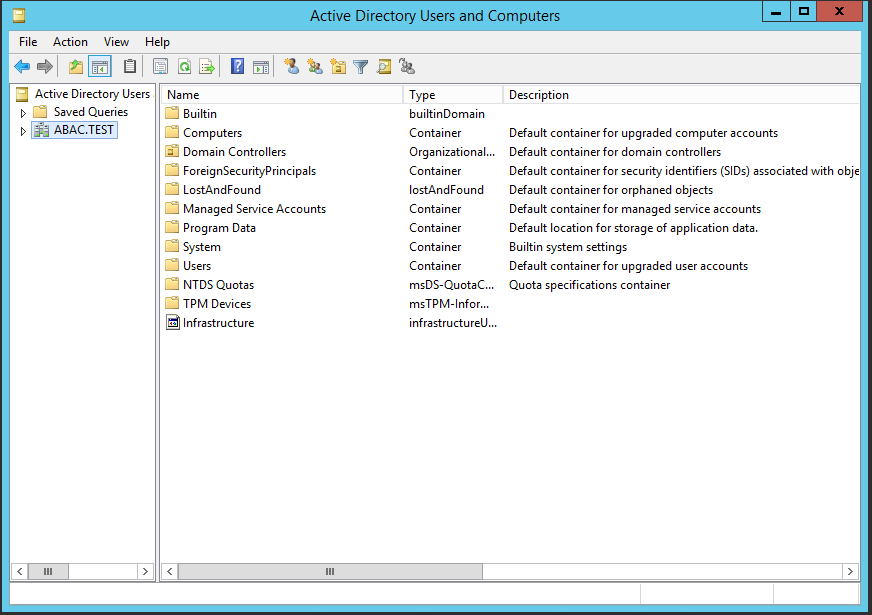Sort by the Type column header

(453, 95)
